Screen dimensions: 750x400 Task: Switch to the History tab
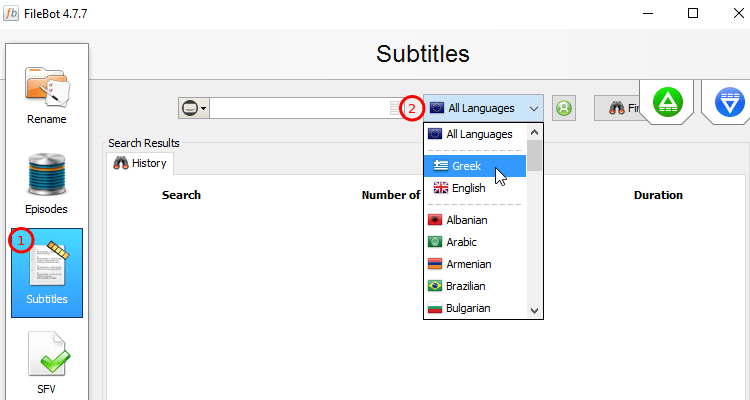coord(140,163)
